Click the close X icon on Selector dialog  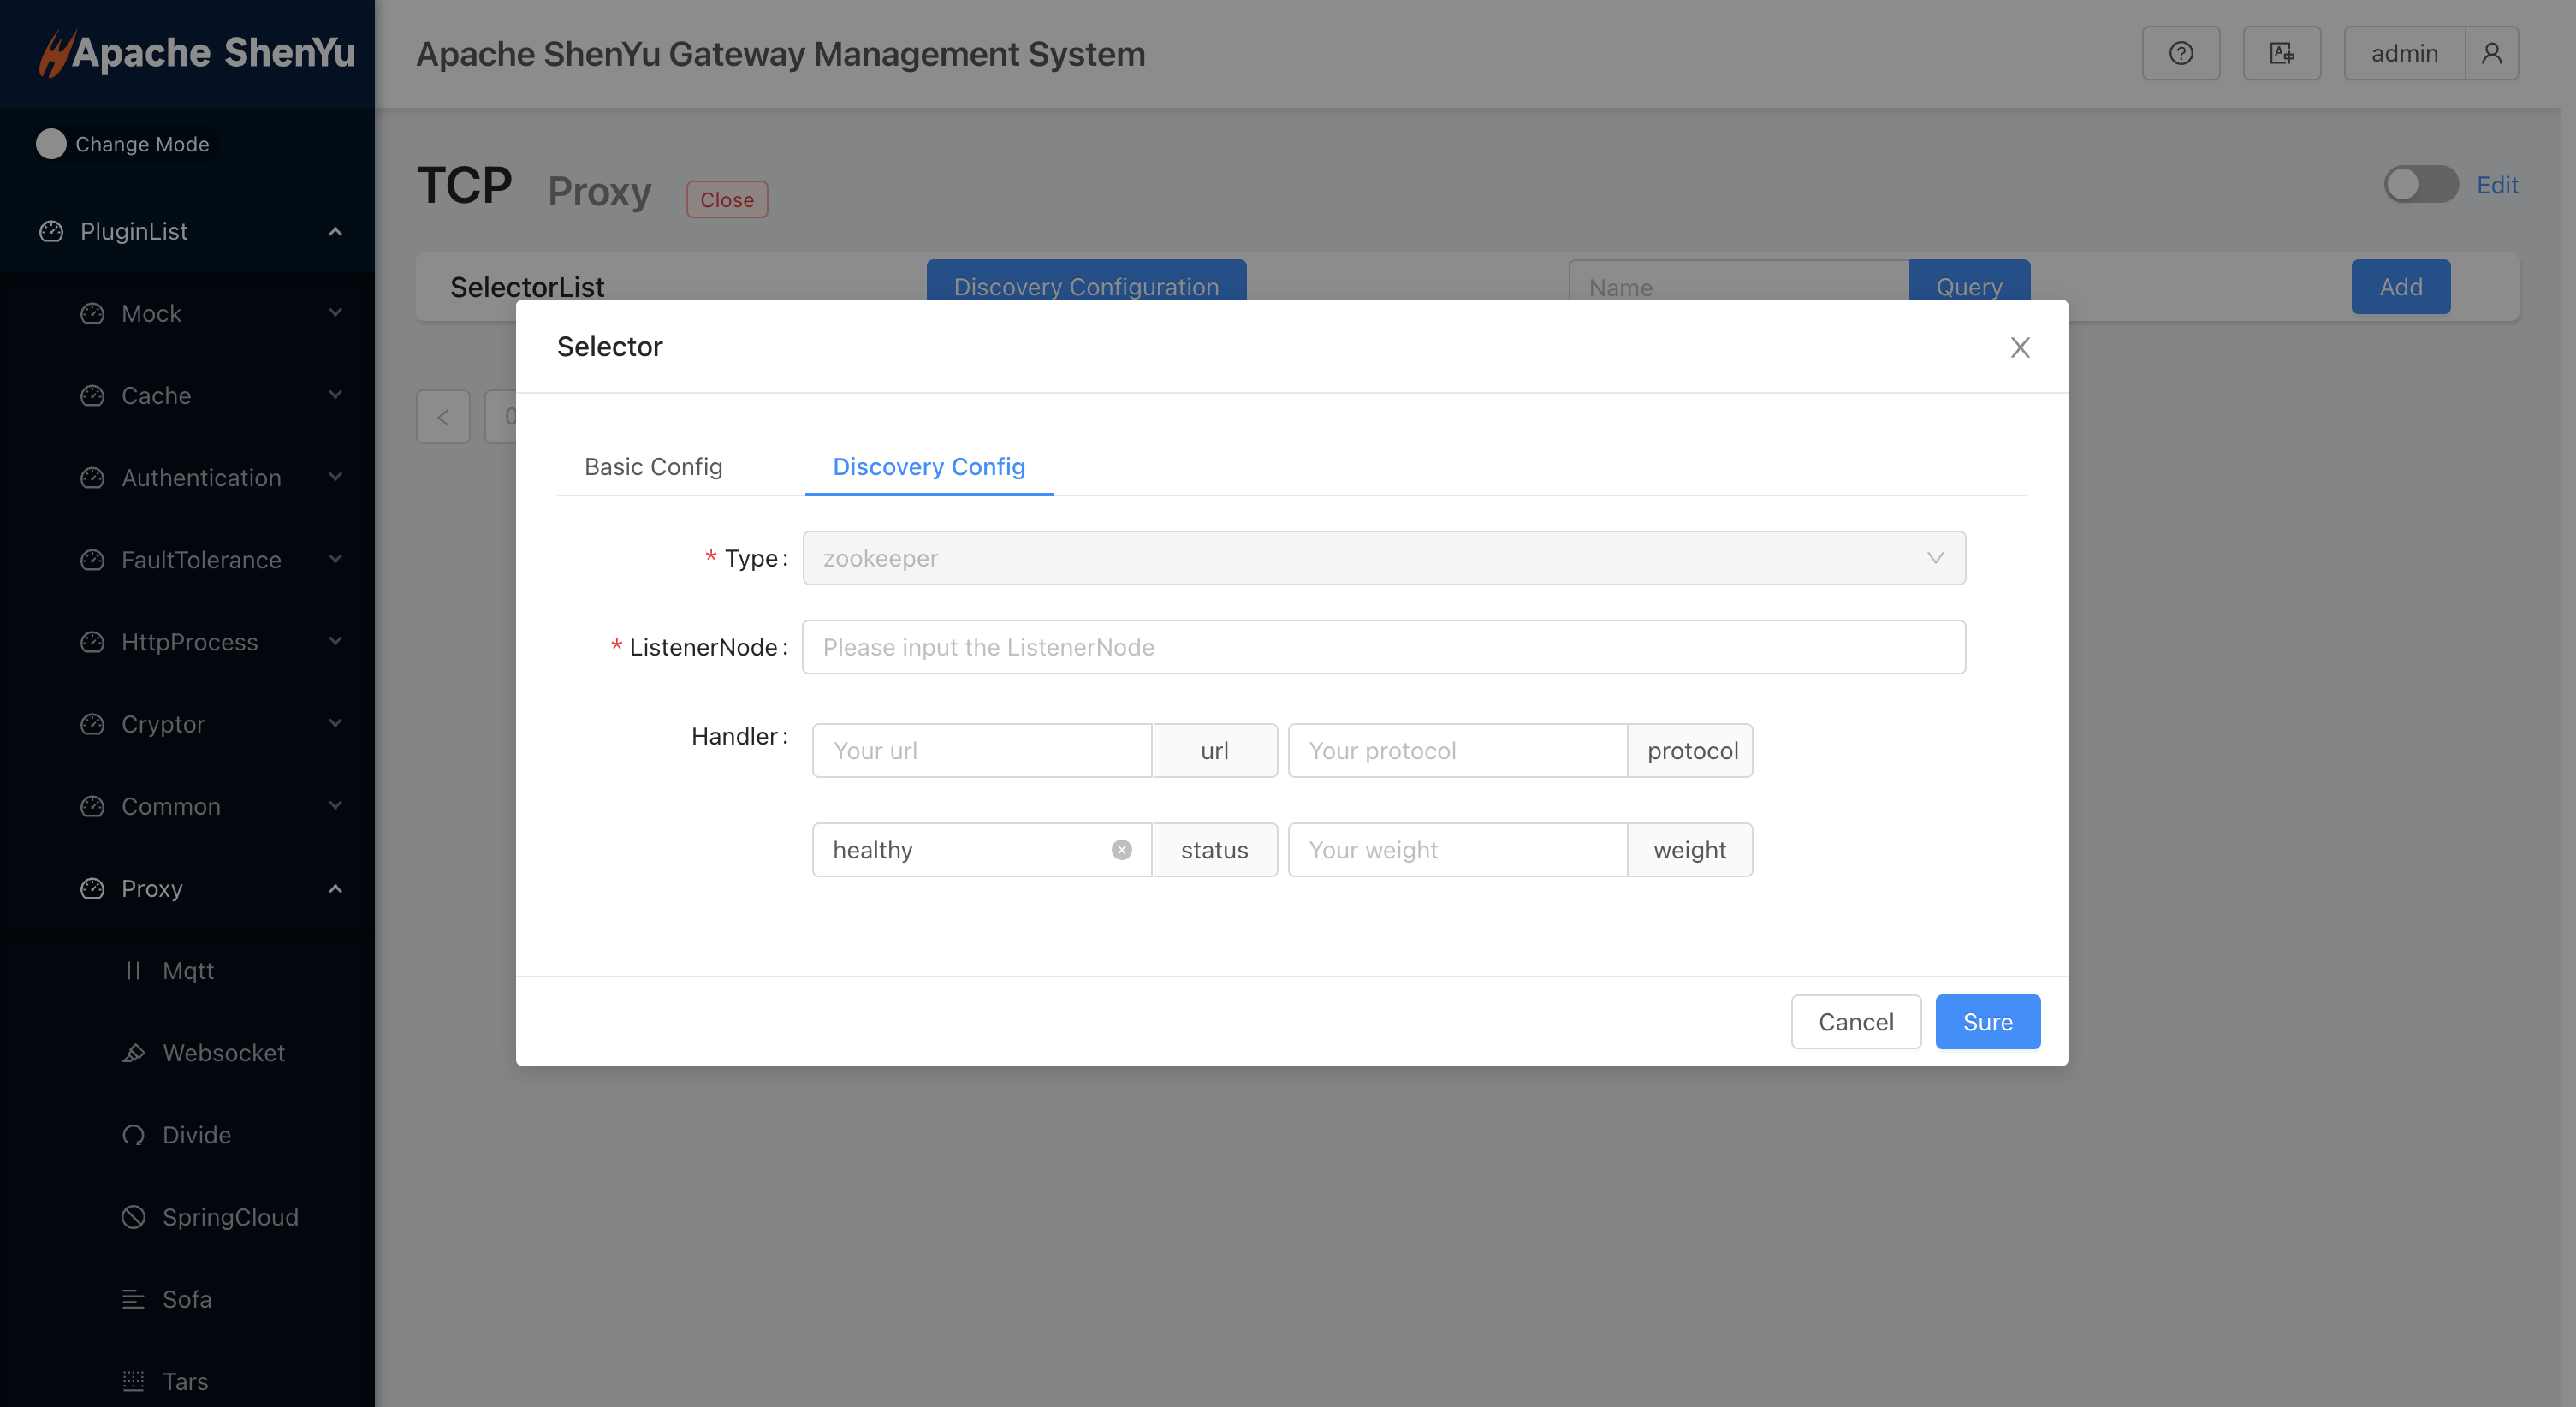point(2020,347)
